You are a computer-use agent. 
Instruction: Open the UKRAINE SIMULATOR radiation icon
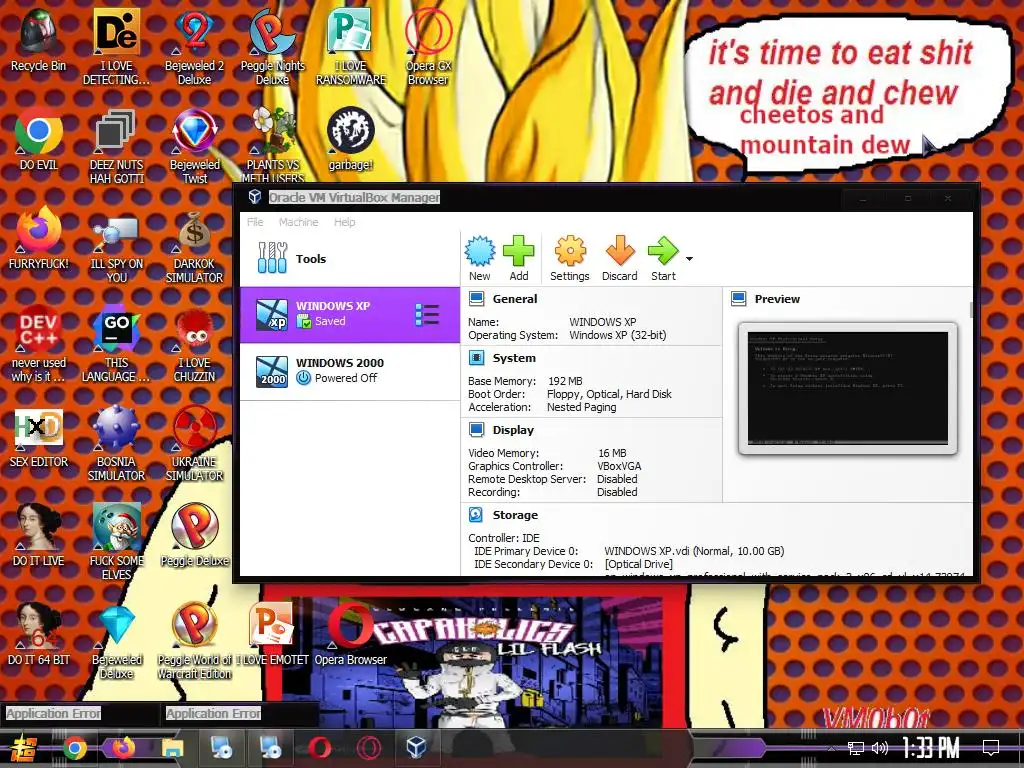click(194, 444)
